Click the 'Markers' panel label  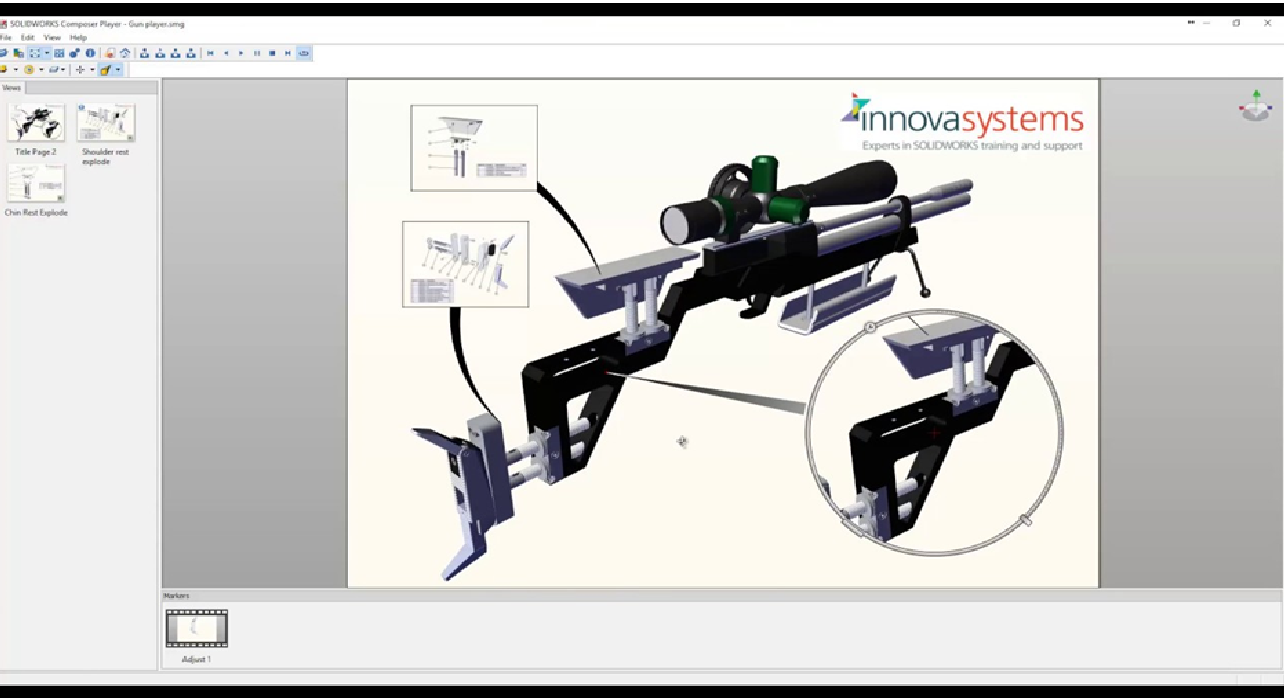click(x=177, y=596)
